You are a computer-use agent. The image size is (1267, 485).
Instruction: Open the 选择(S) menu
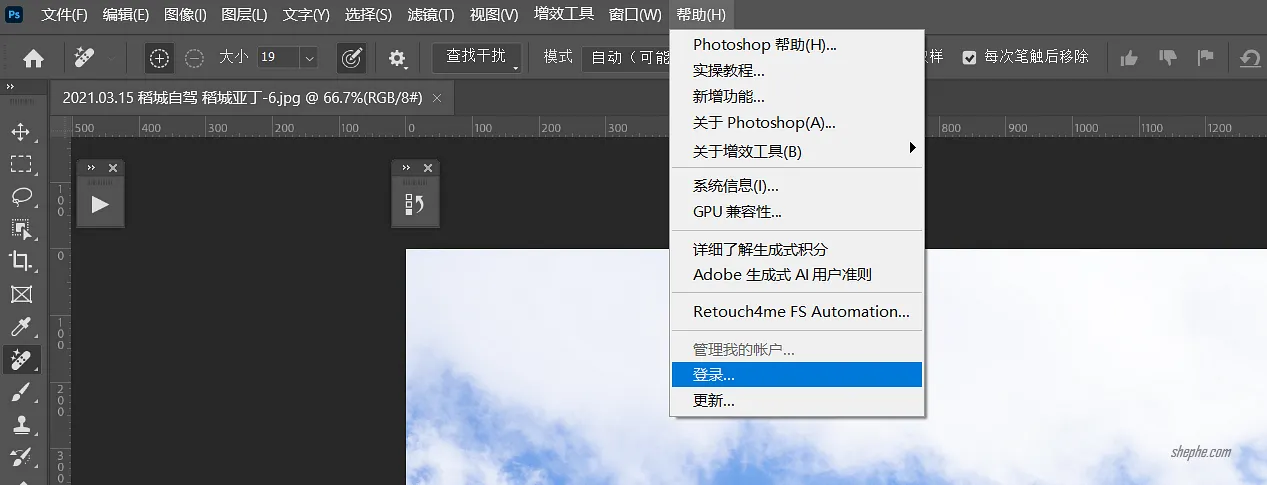click(x=368, y=14)
